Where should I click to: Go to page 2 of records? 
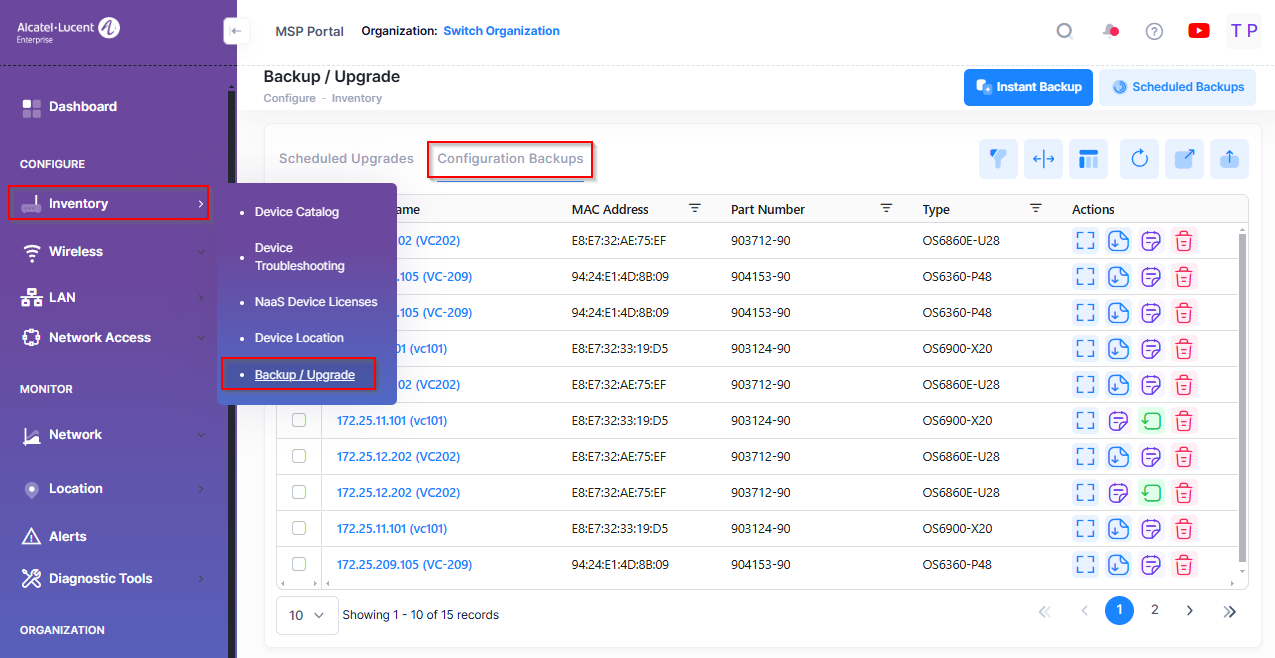tap(1154, 610)
